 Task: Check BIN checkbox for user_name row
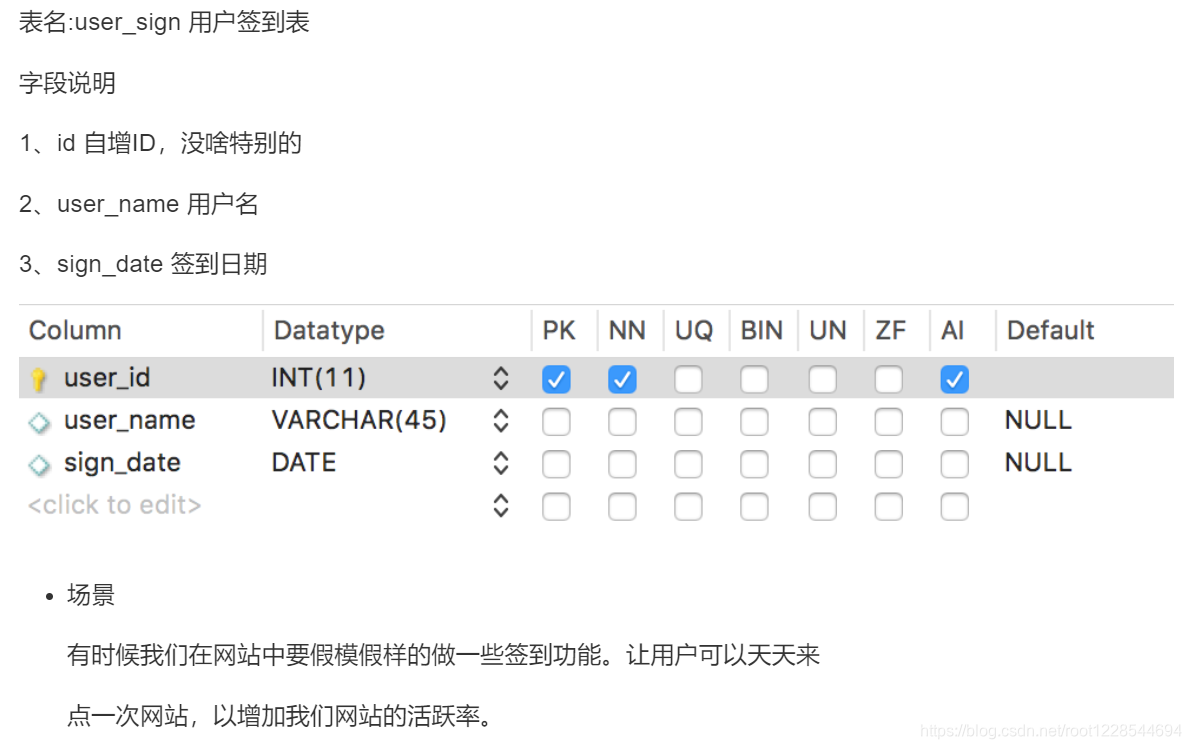[754, 422]
